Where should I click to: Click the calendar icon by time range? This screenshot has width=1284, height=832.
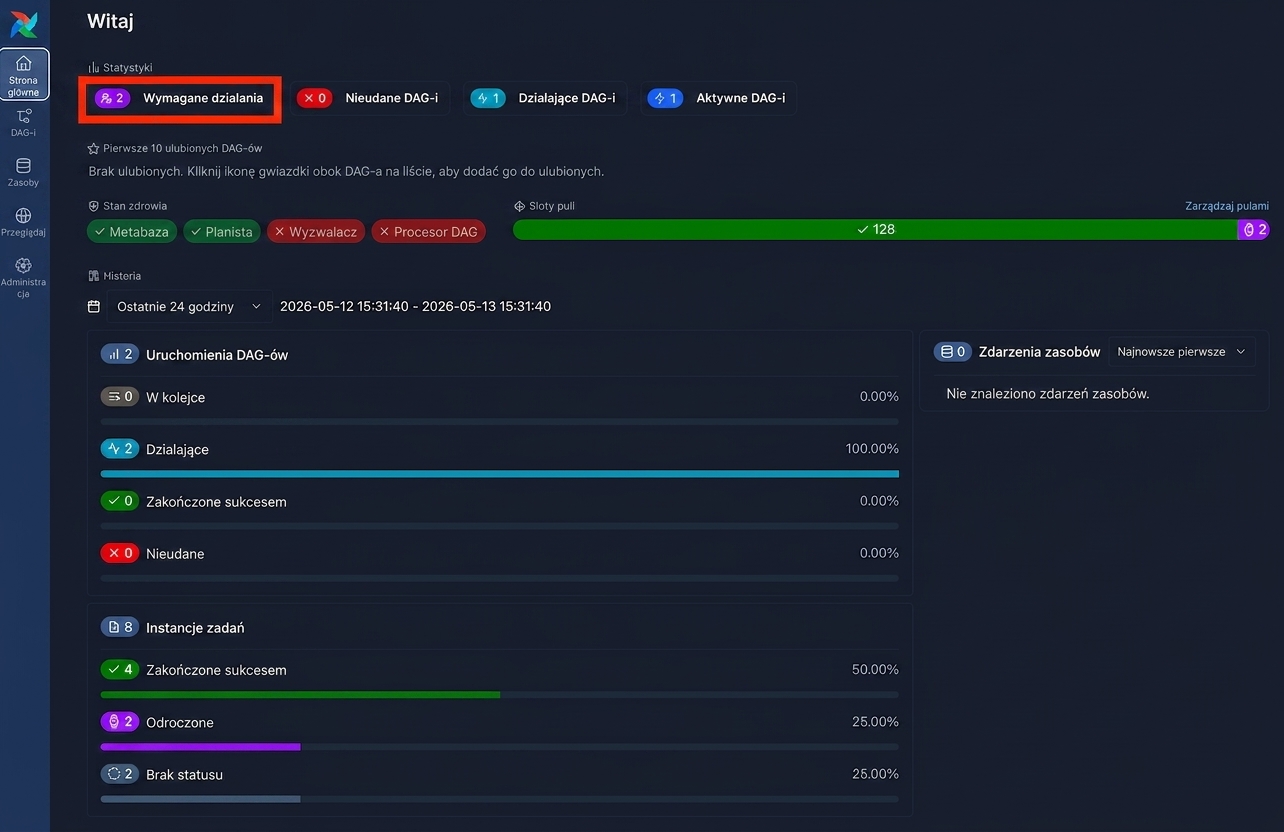pos(94,306)
